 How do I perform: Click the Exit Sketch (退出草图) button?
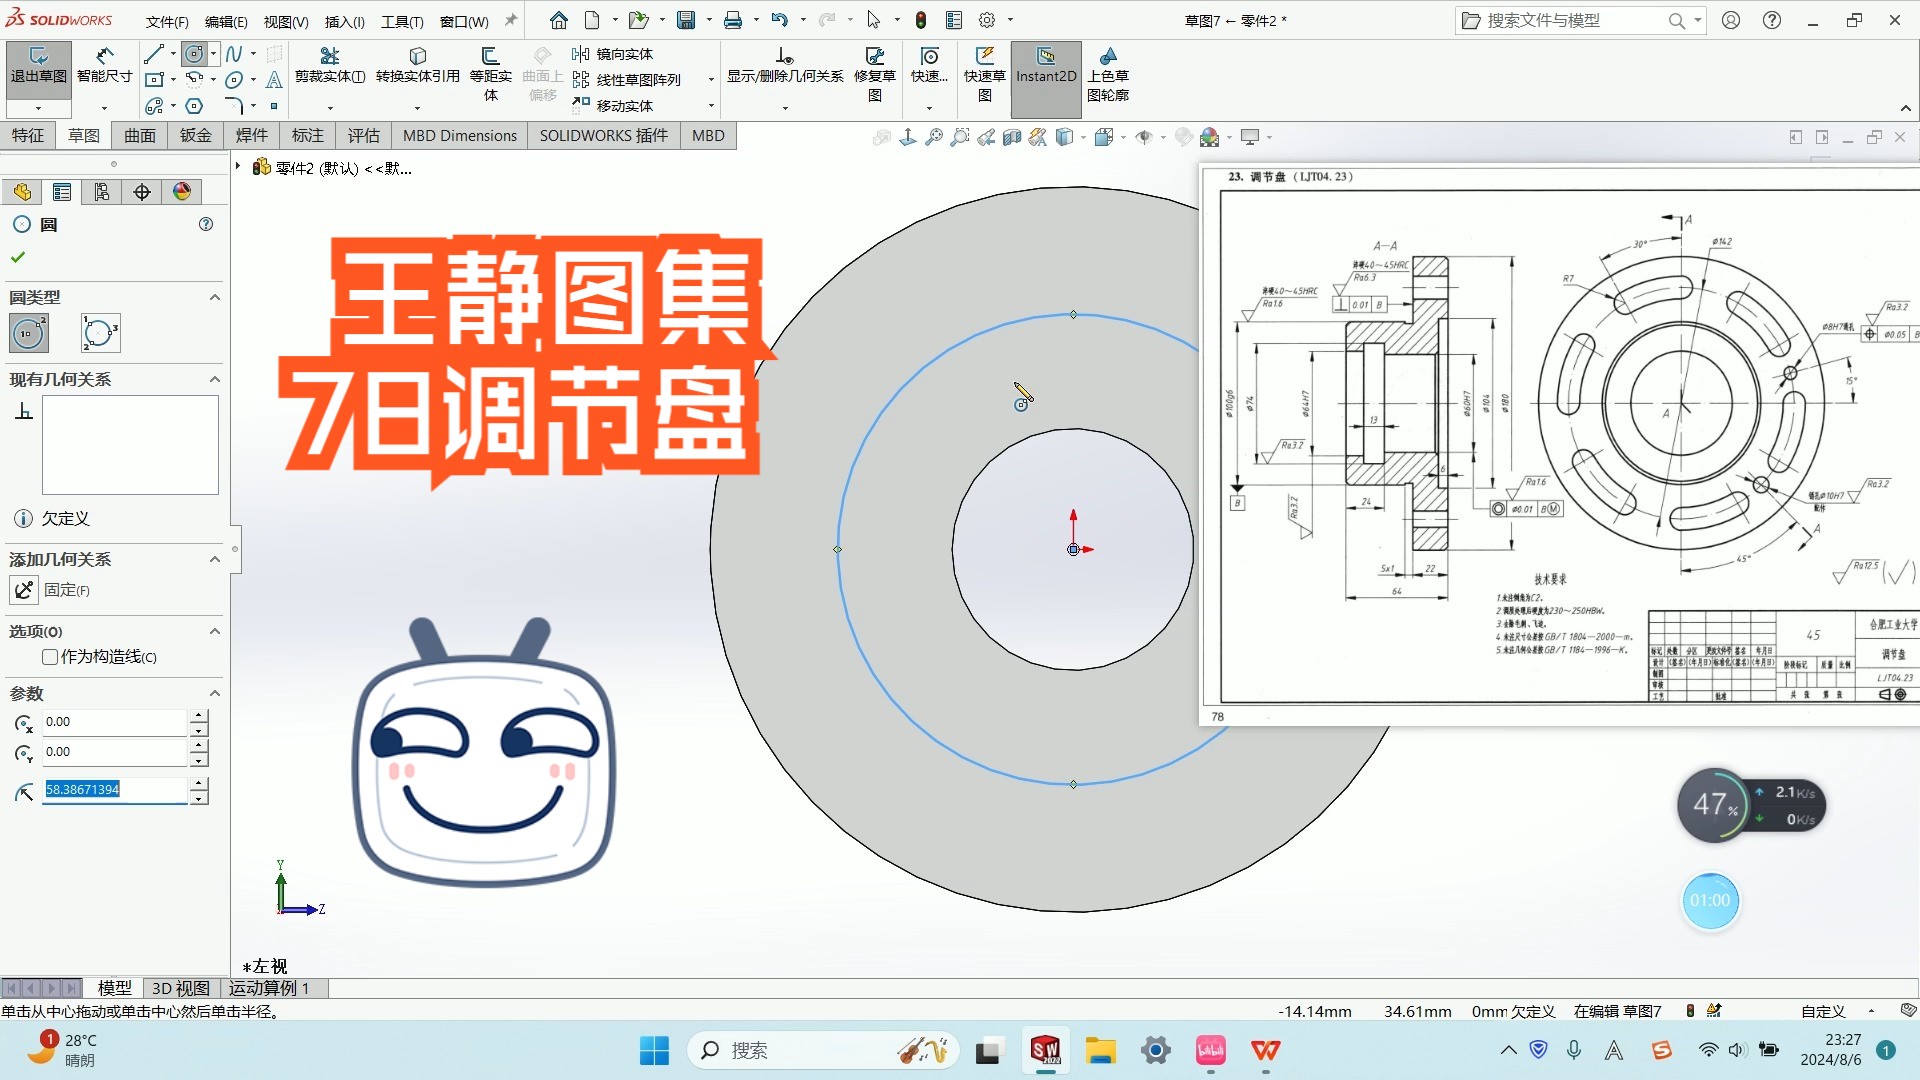(38, 66)
